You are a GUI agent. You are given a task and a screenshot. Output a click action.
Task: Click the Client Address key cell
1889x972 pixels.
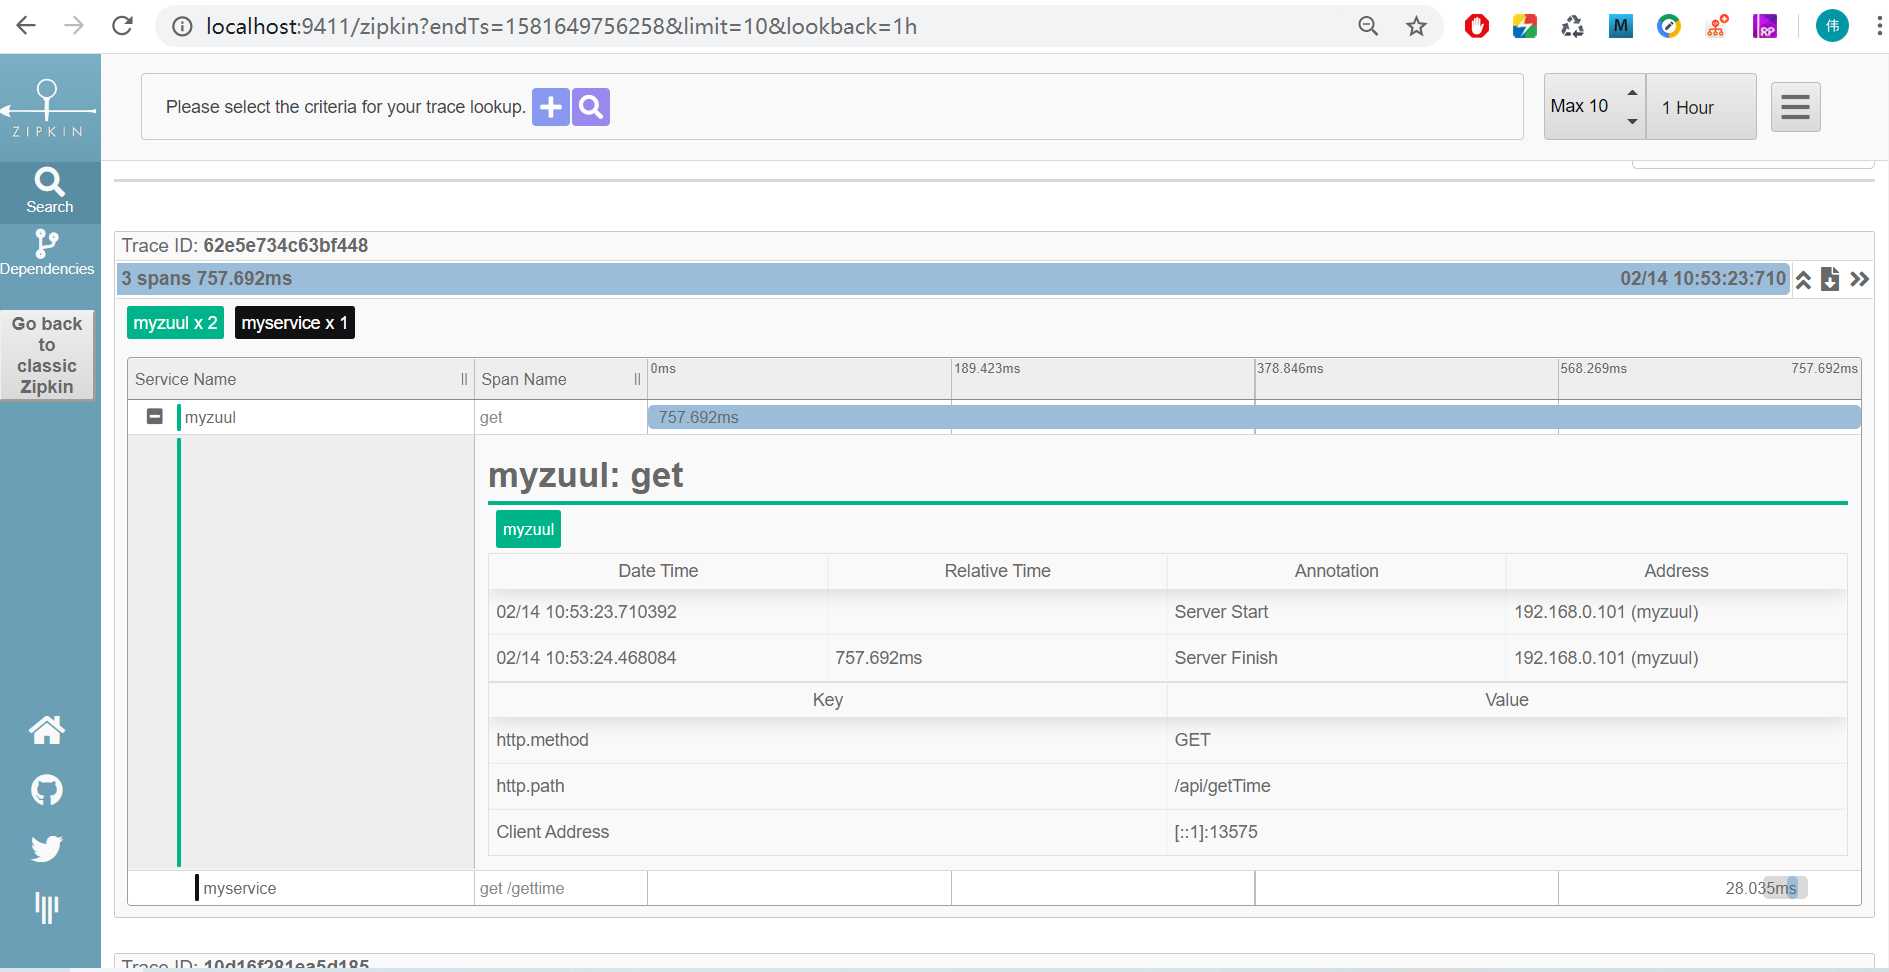point(828,832)
